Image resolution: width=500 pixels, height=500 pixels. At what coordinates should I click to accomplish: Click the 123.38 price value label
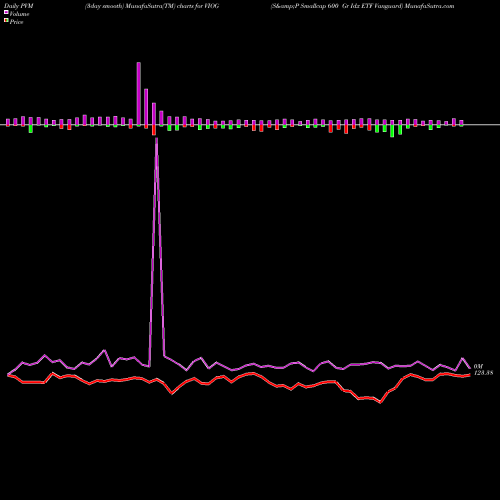click(x=483, y=373)
